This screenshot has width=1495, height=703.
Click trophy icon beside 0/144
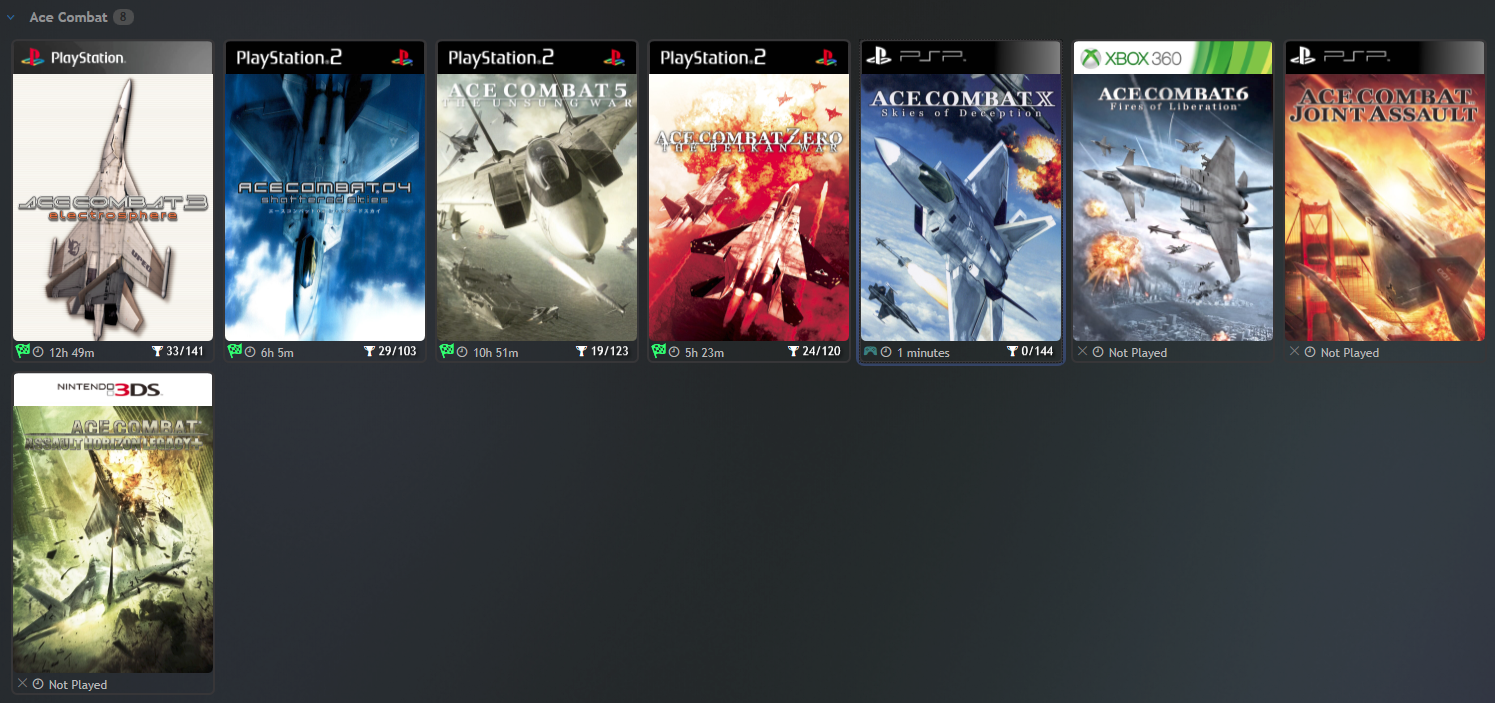click(x=1012, y=352)
